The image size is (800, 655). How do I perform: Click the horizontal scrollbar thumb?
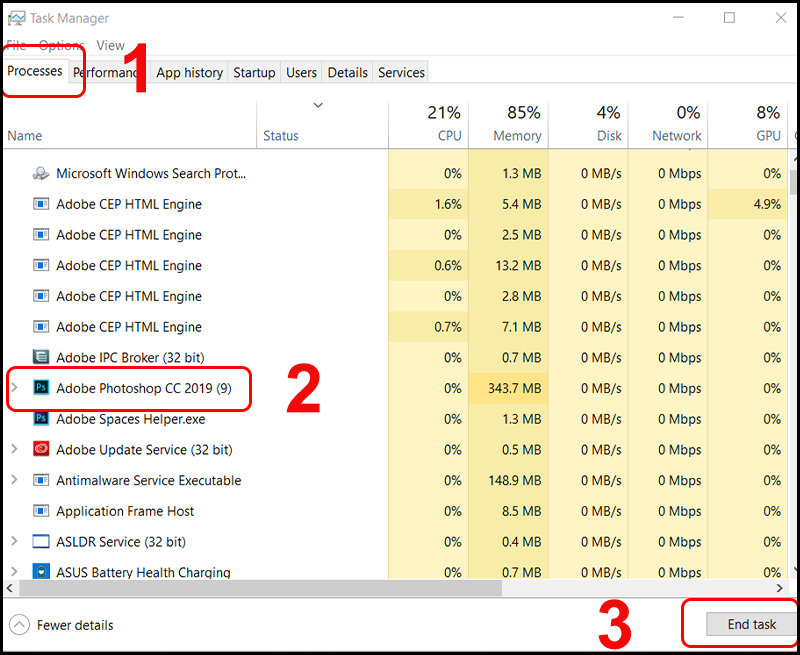coord(261,588)
